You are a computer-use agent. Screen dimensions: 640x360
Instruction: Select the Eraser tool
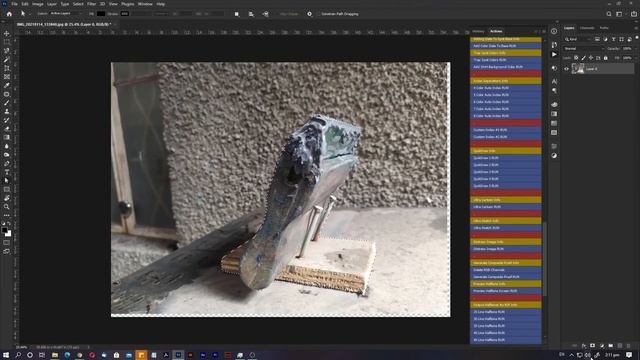tap(7, 129)
